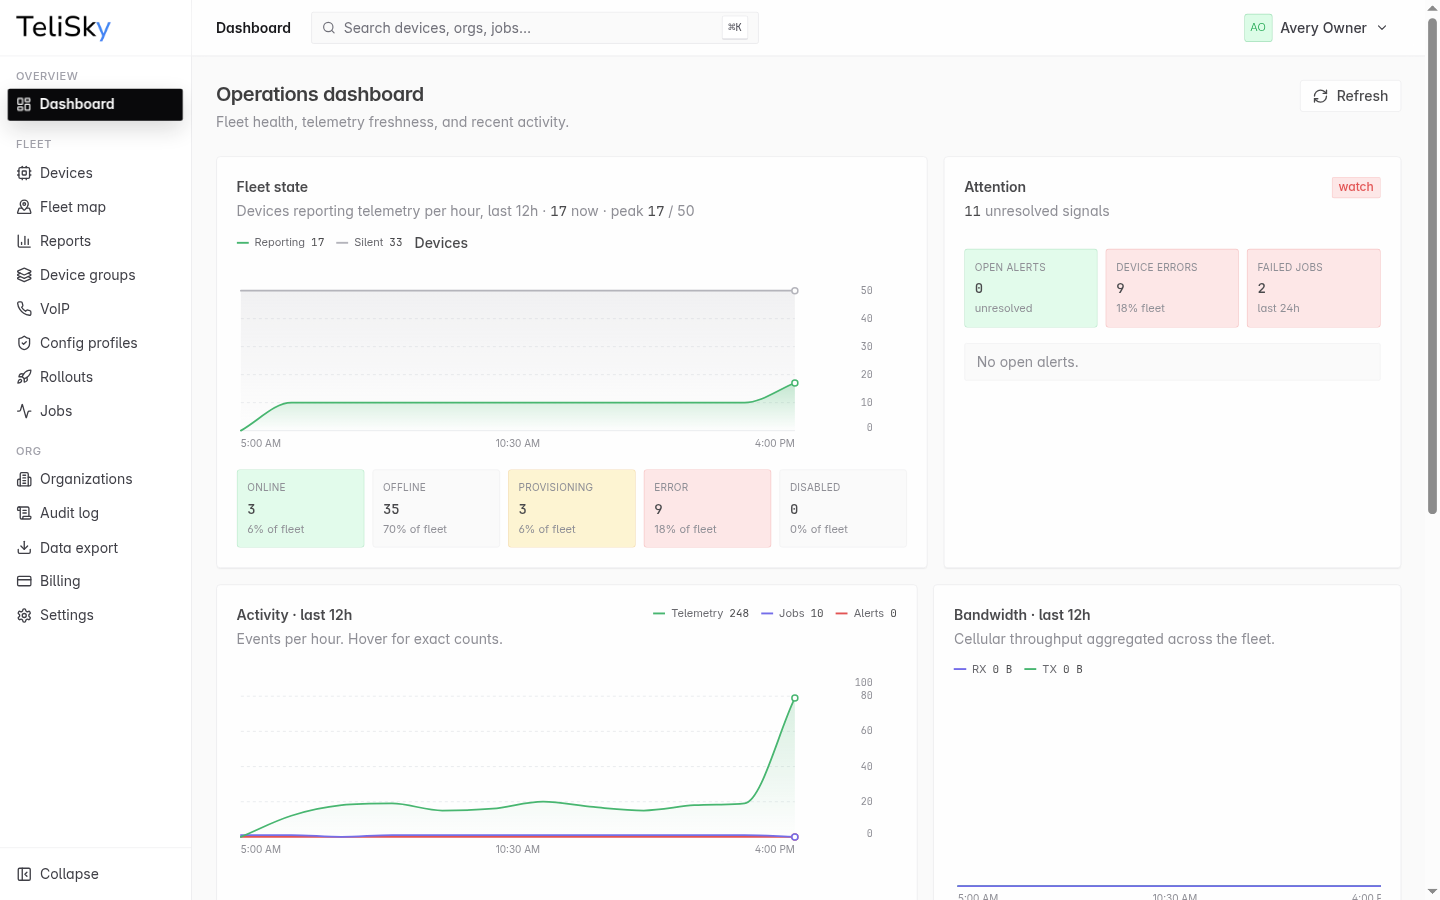Click the Audit log scroll icon

point(24,513)
